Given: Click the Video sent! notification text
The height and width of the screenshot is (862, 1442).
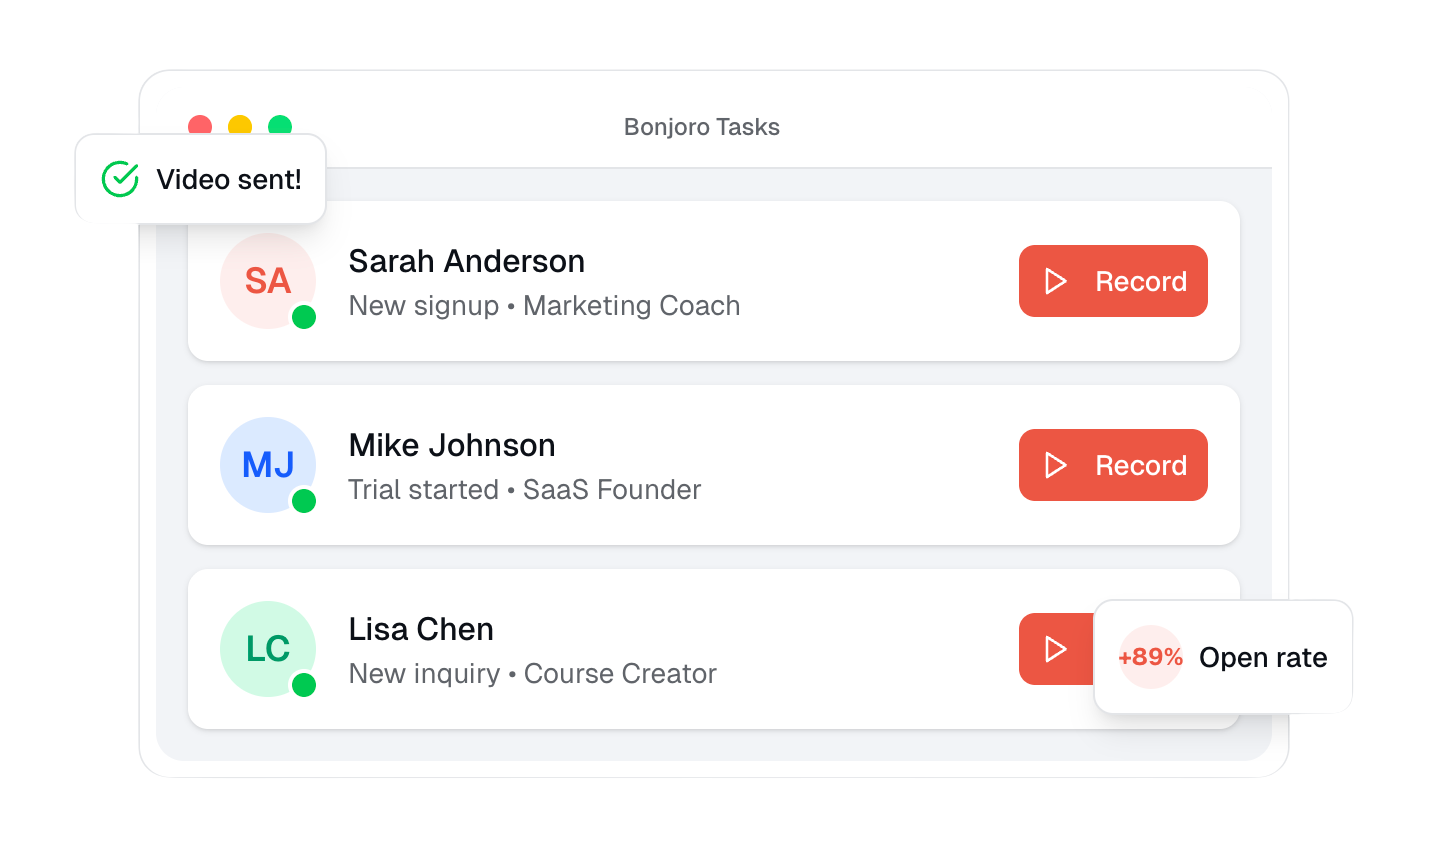Looking at the screenshot, I should pyautogui.click(x=229, y=179).
